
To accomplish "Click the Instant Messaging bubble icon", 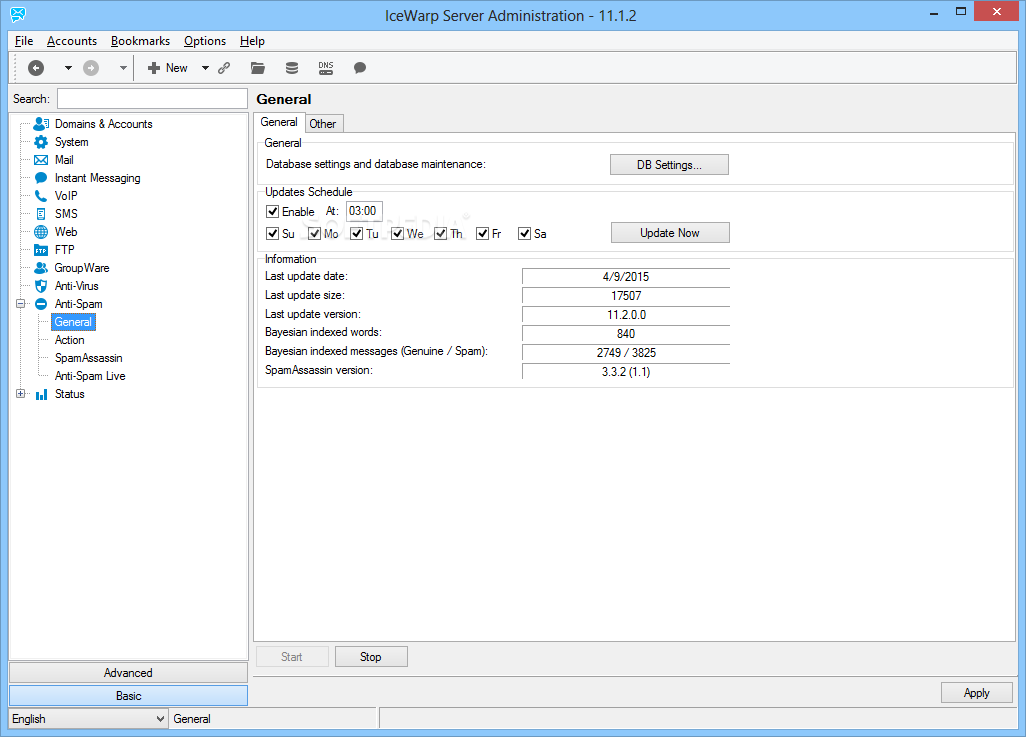I will click(x=41, y=178).
